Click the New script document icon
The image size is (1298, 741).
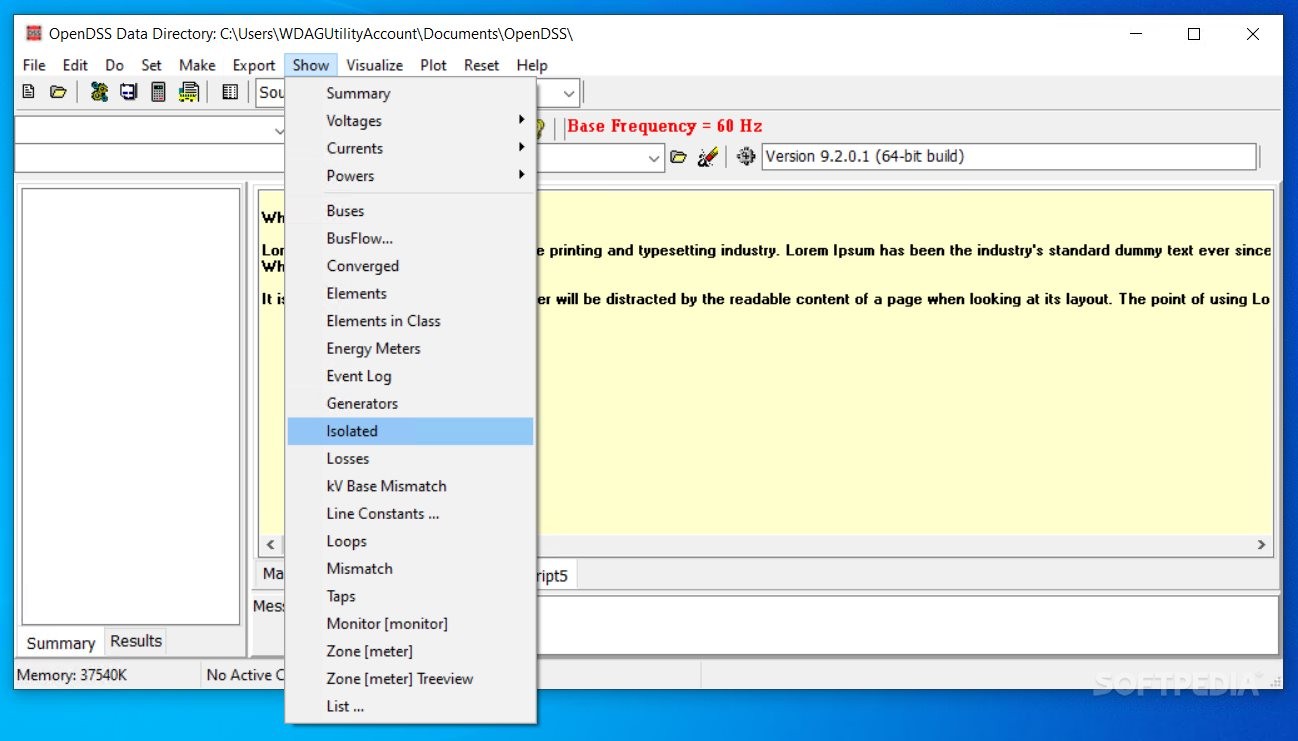[x=28, y=92]
